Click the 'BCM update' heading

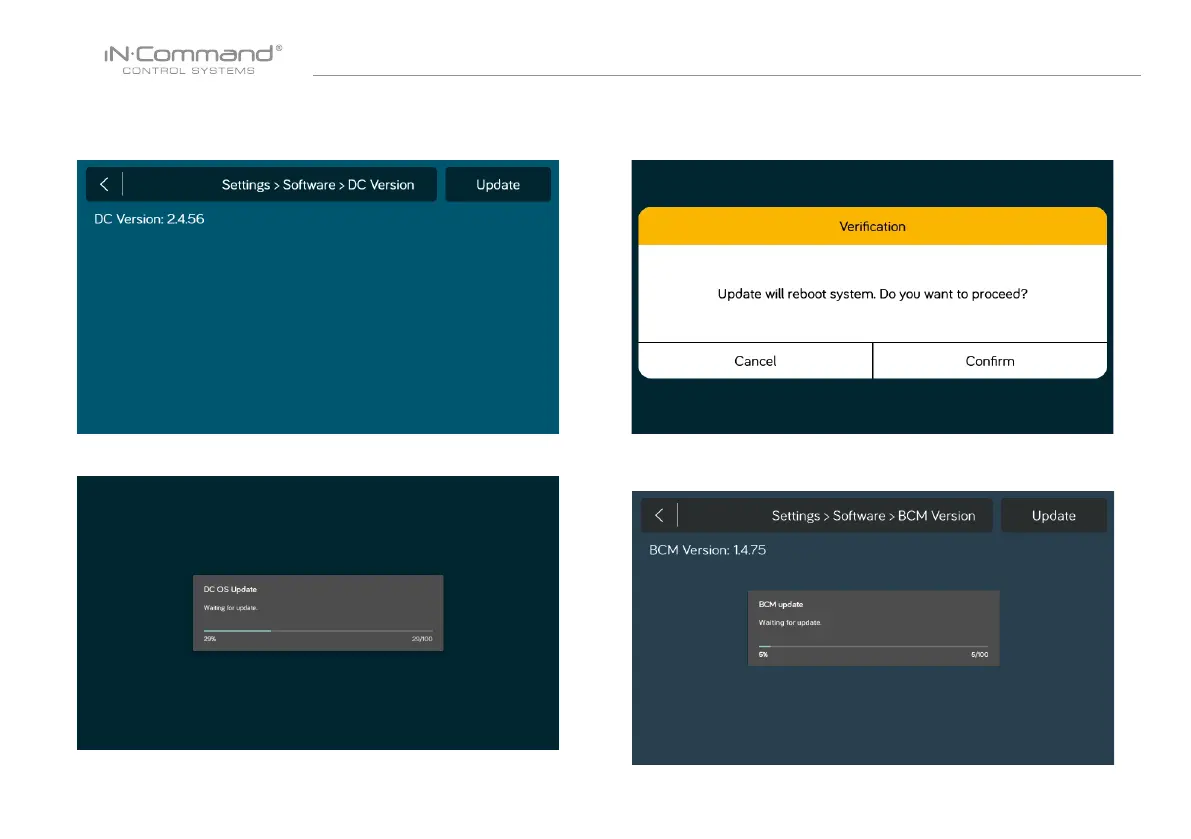coord(781,604)
